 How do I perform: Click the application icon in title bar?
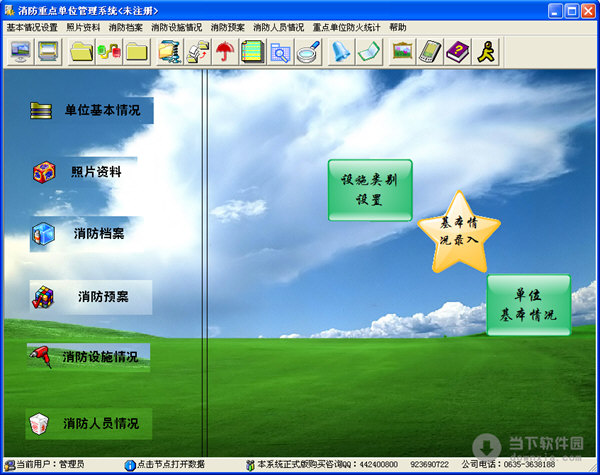click(x=9, y=10)
